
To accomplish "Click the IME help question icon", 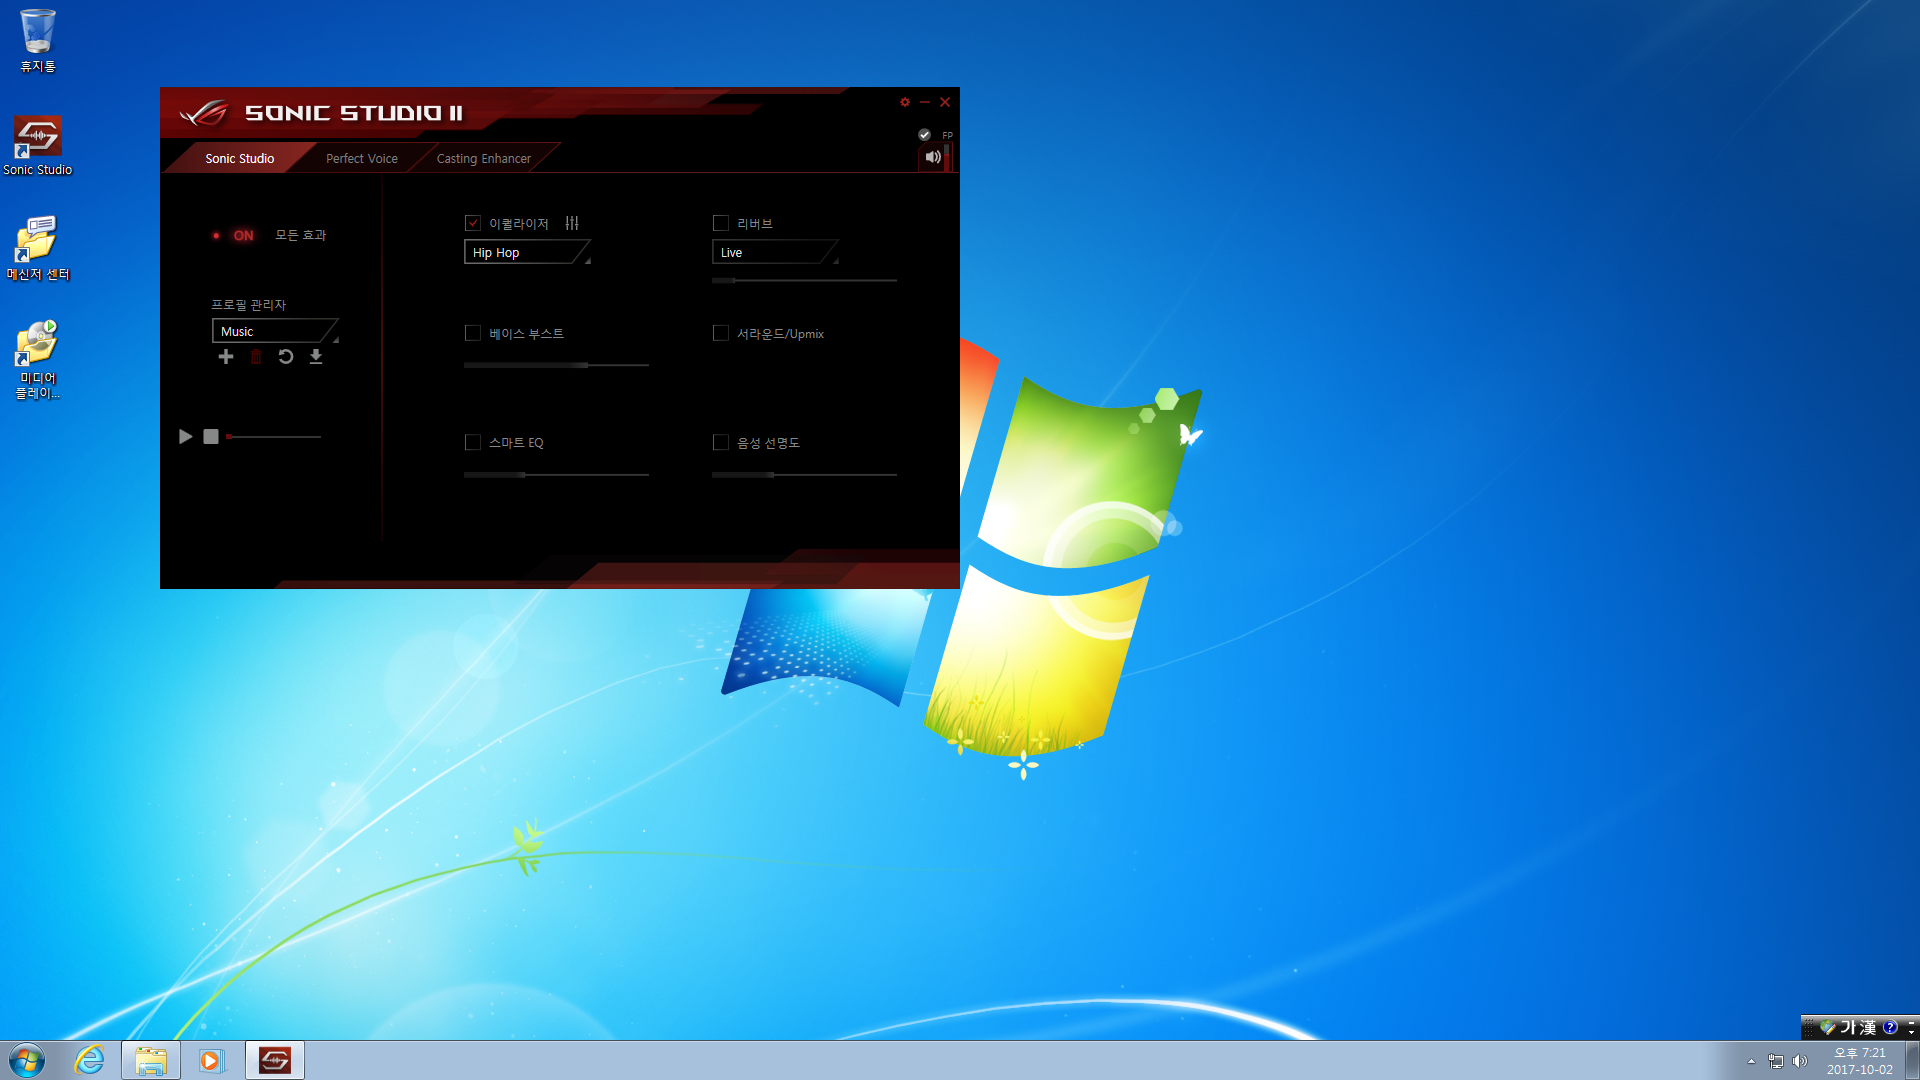I will coord(1890,1027).
